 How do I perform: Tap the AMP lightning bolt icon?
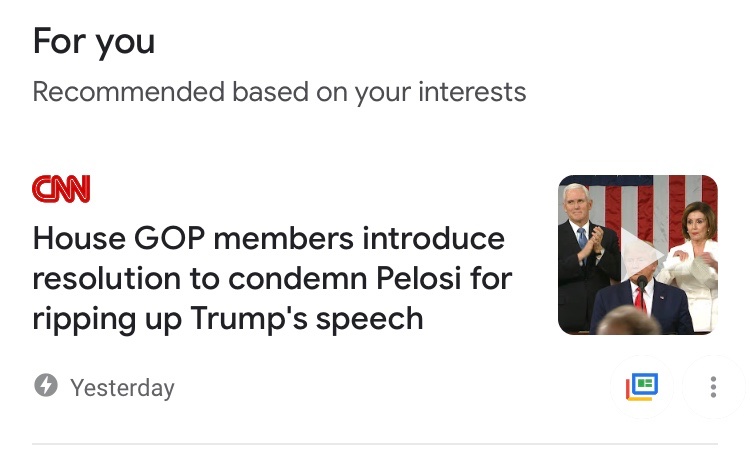45,386
